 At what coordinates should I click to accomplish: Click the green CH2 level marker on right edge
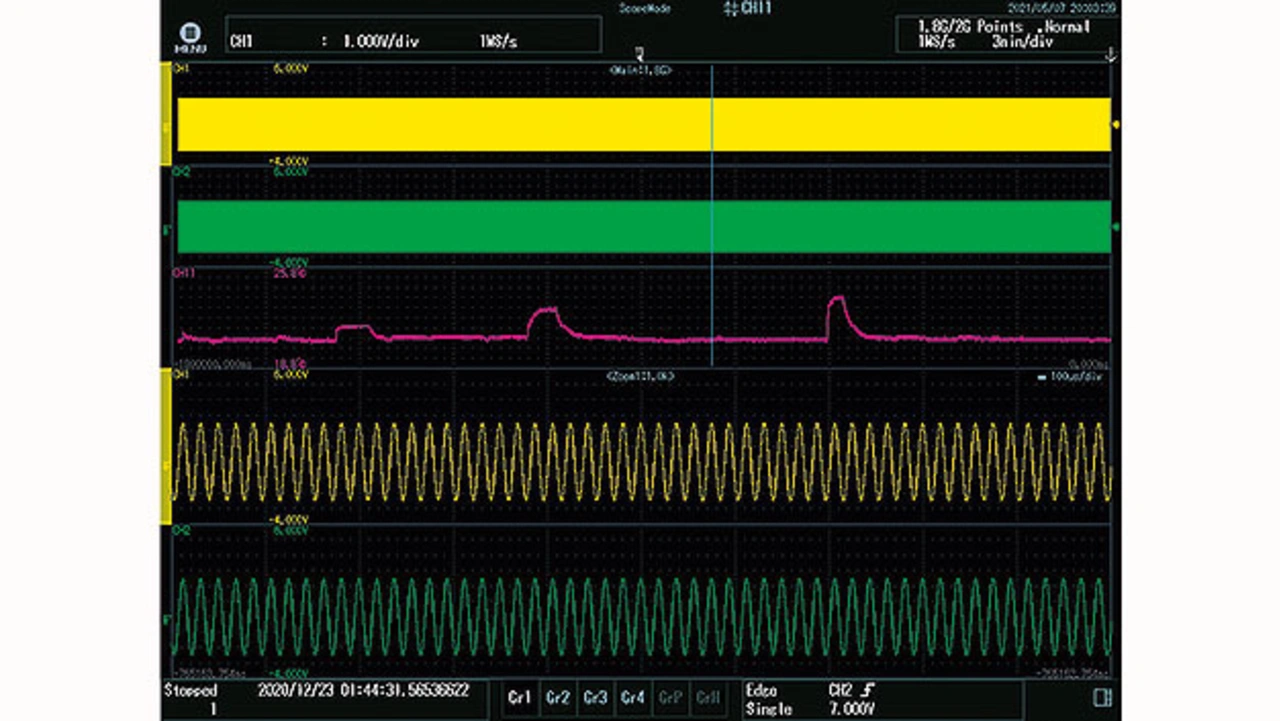click(1116, 227)
